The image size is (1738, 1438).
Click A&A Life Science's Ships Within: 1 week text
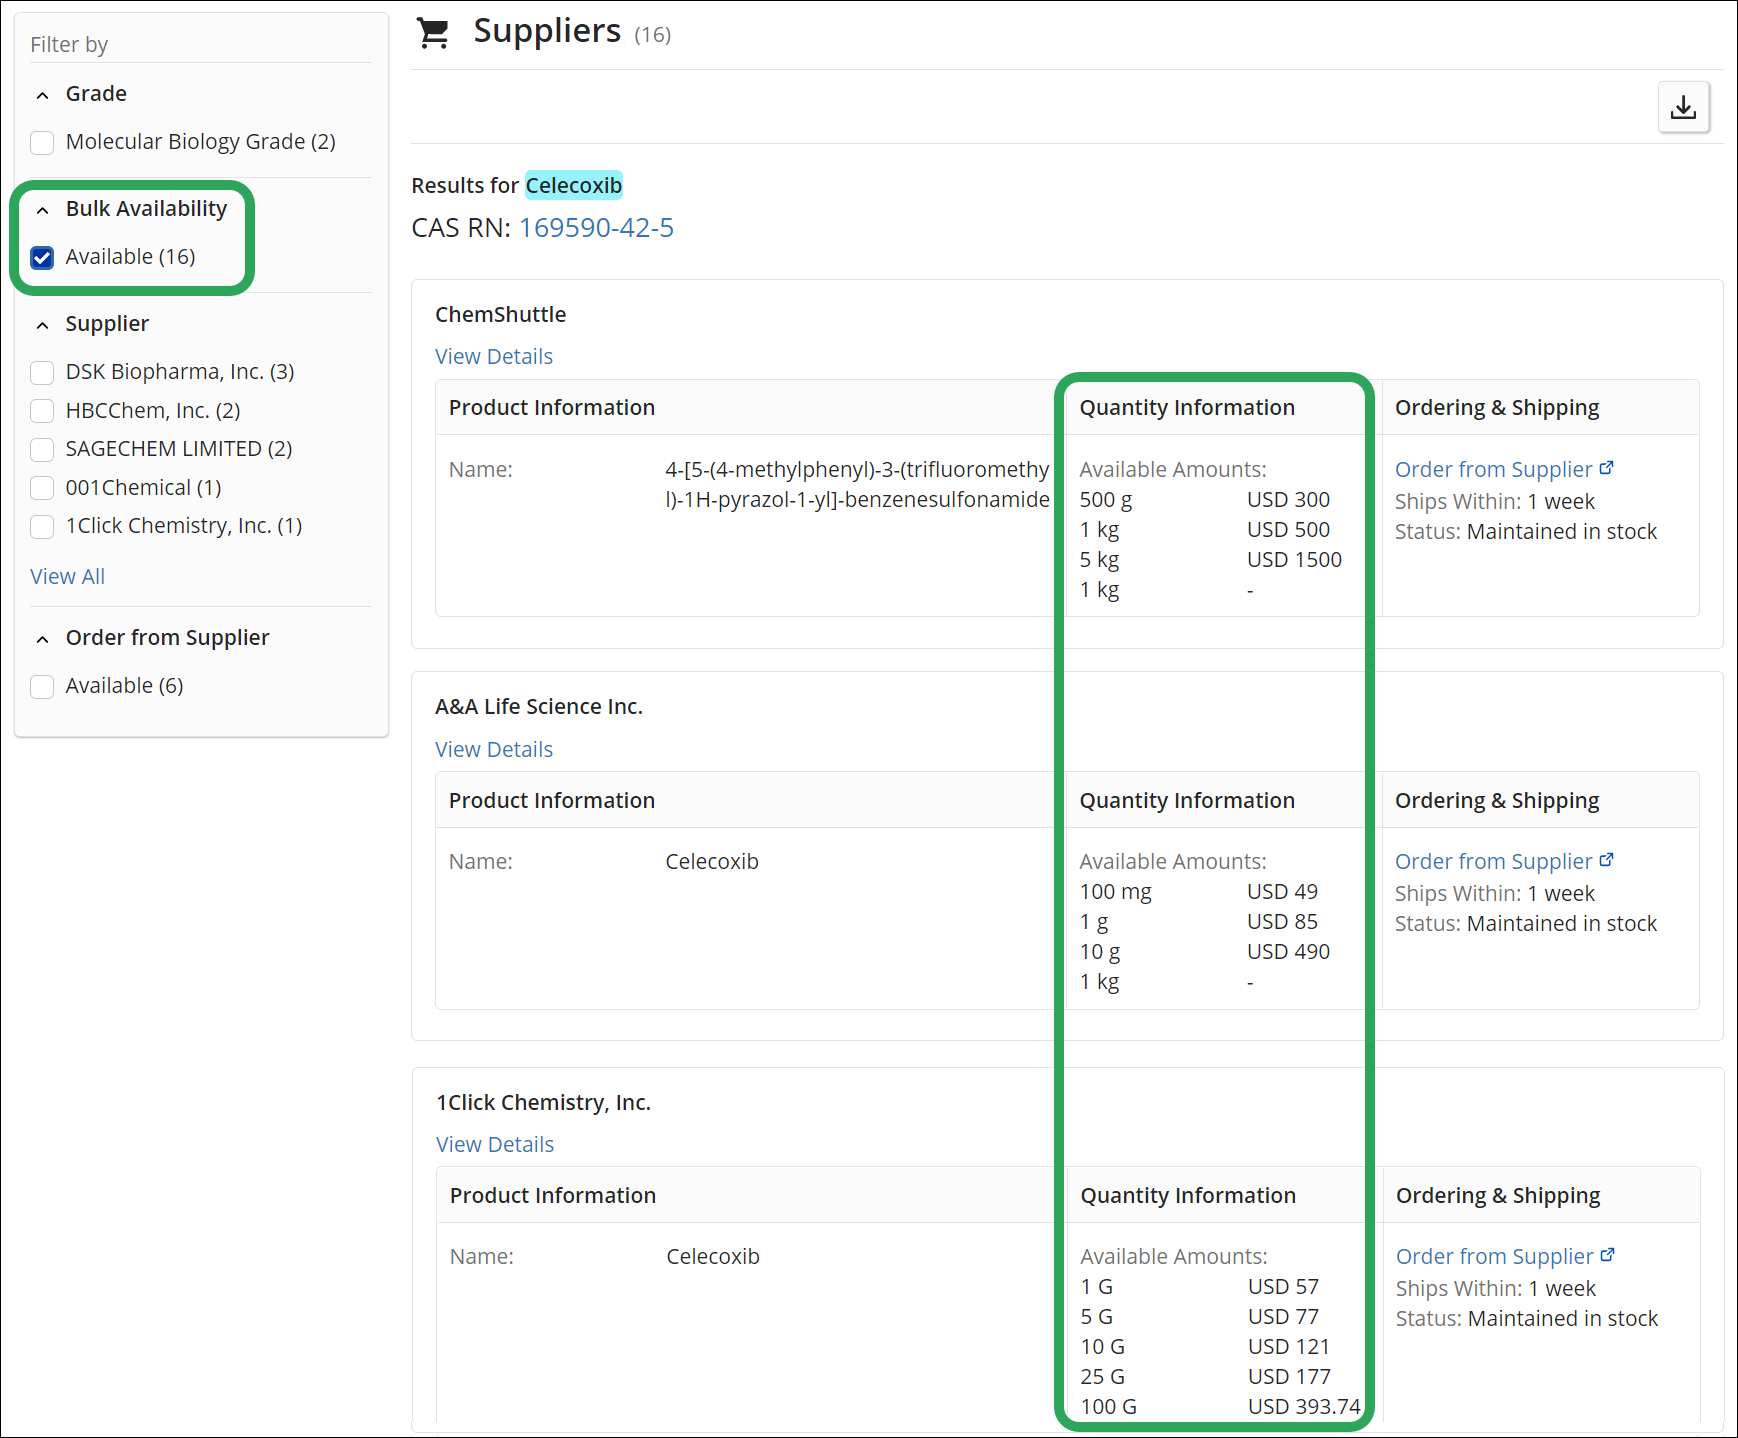[x=1495, y=893]
